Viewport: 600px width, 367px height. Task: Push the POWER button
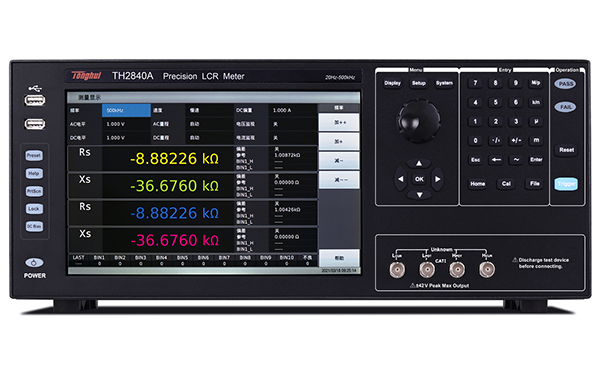pyautogui.click(x=34, y=263)
